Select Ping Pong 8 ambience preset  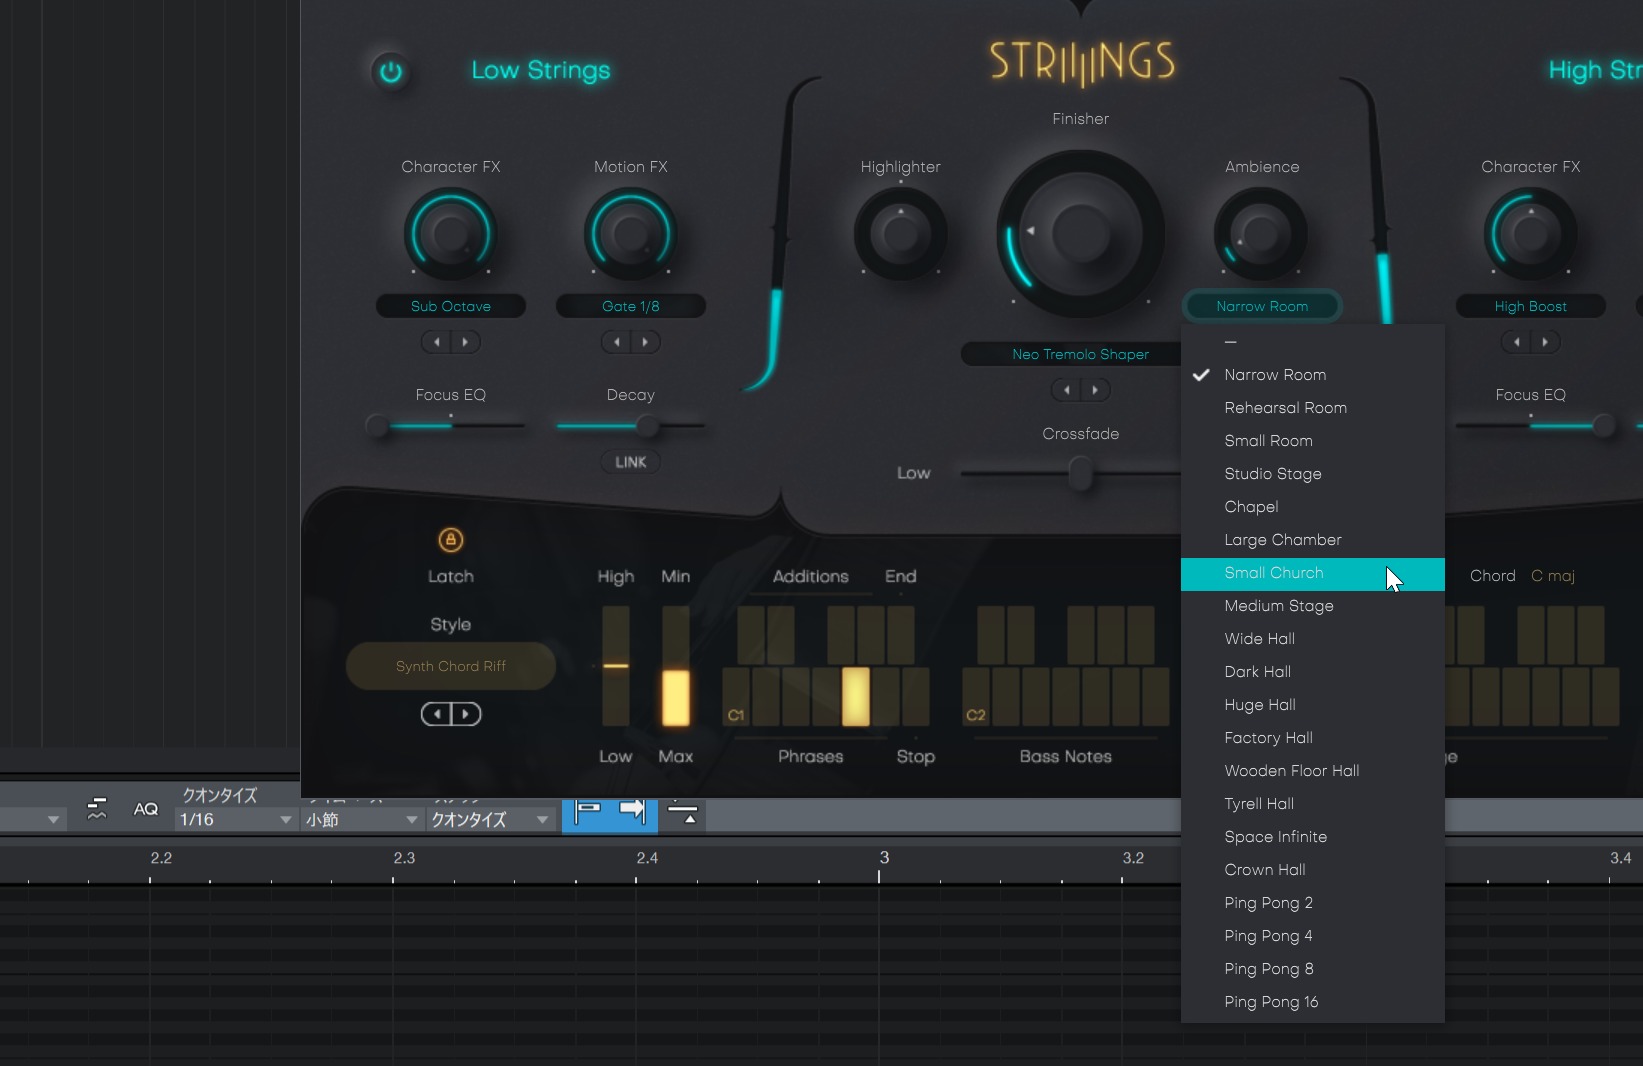(x=1313, y=969)
